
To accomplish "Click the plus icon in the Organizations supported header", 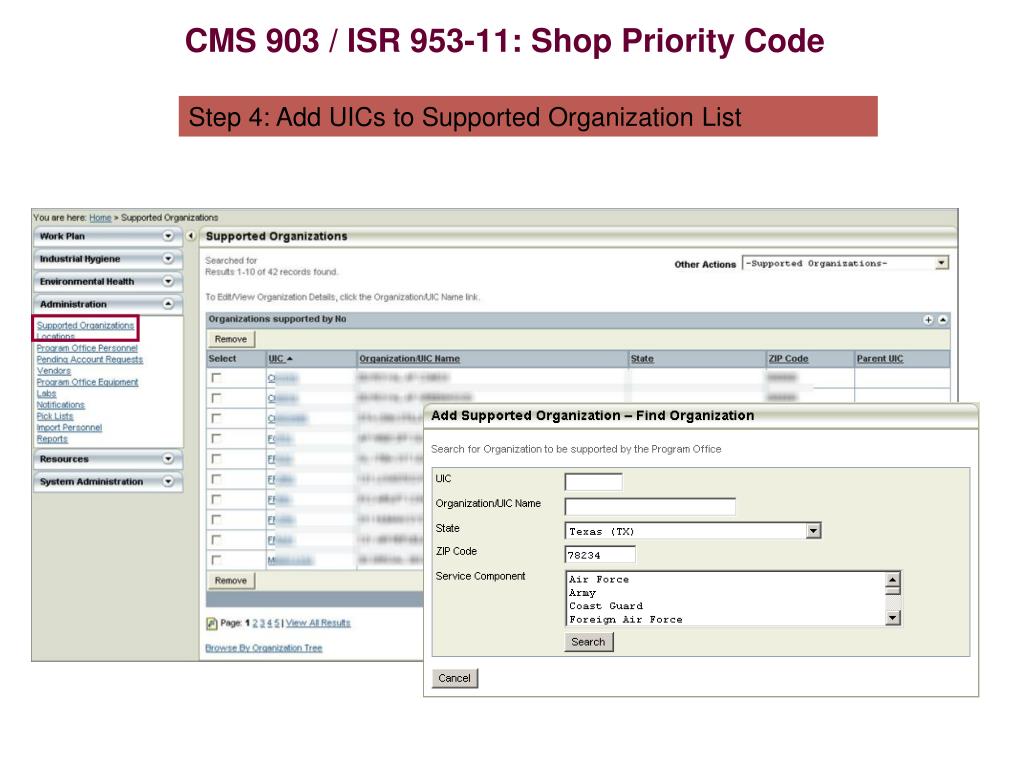I will (928, 320).
